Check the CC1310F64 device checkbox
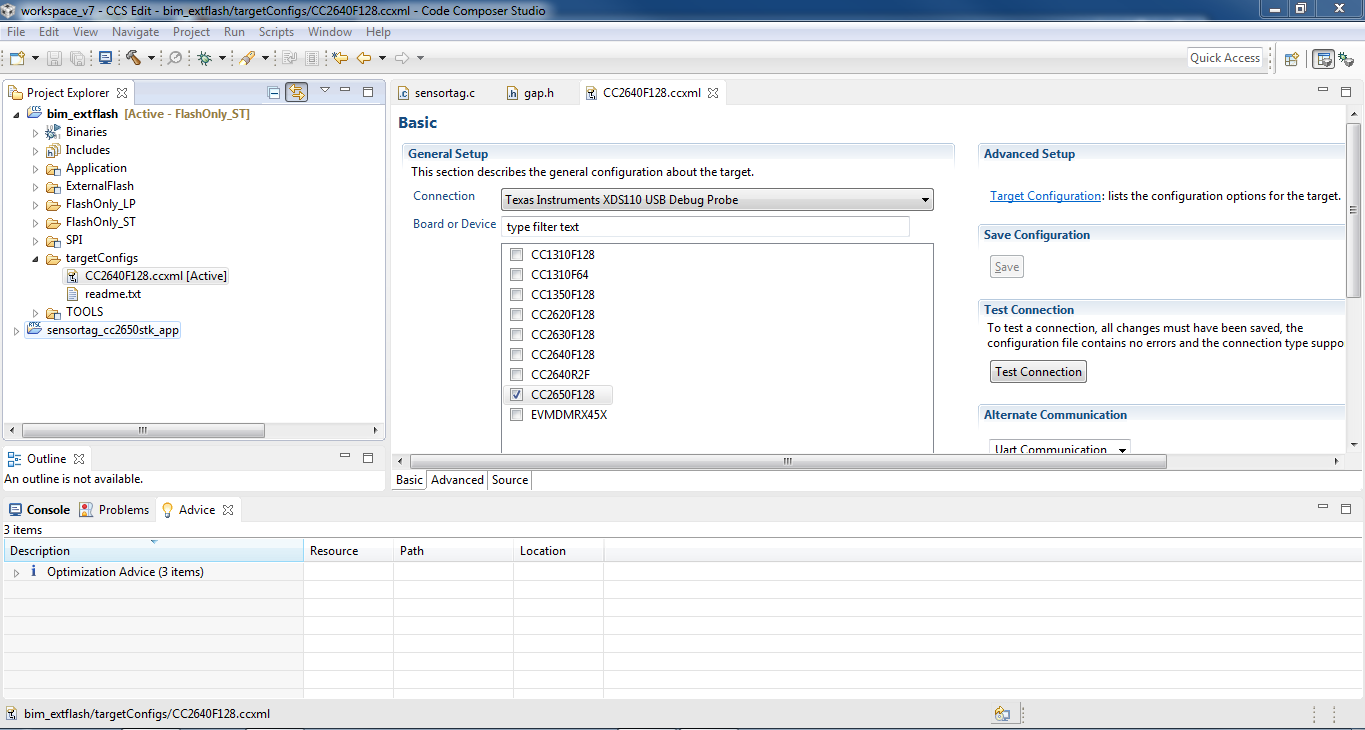Image resolution: width=1365 pixels, height=730 pixels. pos(516,275)
